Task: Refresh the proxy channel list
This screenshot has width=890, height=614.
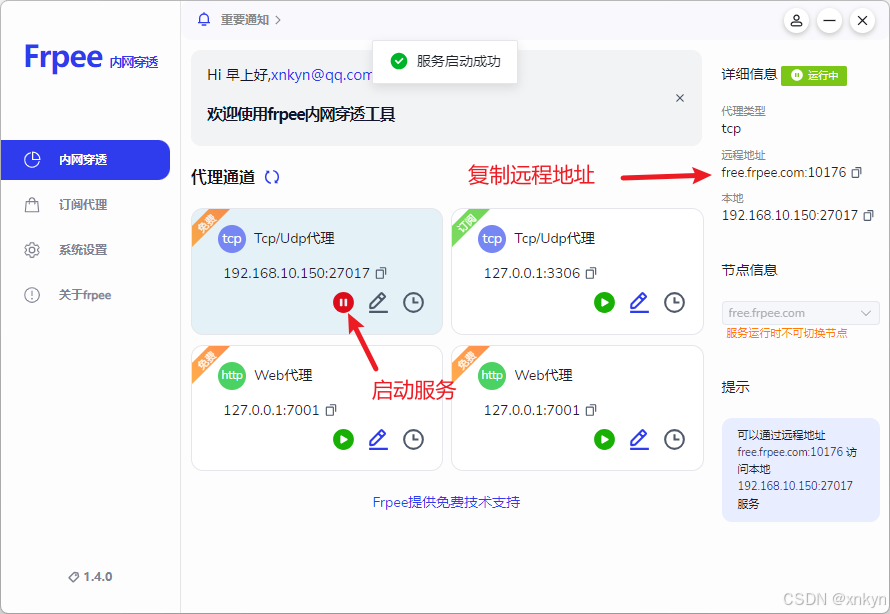Action: pyautogui.click(x=272, y=177)
